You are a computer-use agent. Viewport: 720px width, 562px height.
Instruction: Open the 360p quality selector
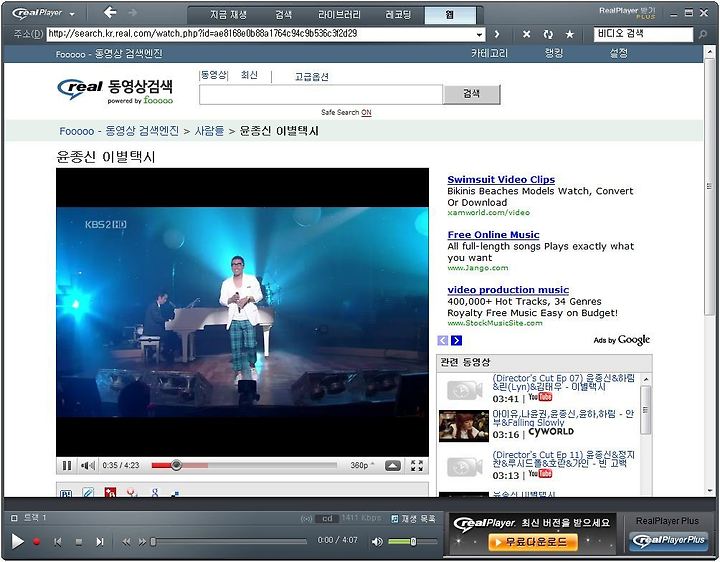[362, 466]
